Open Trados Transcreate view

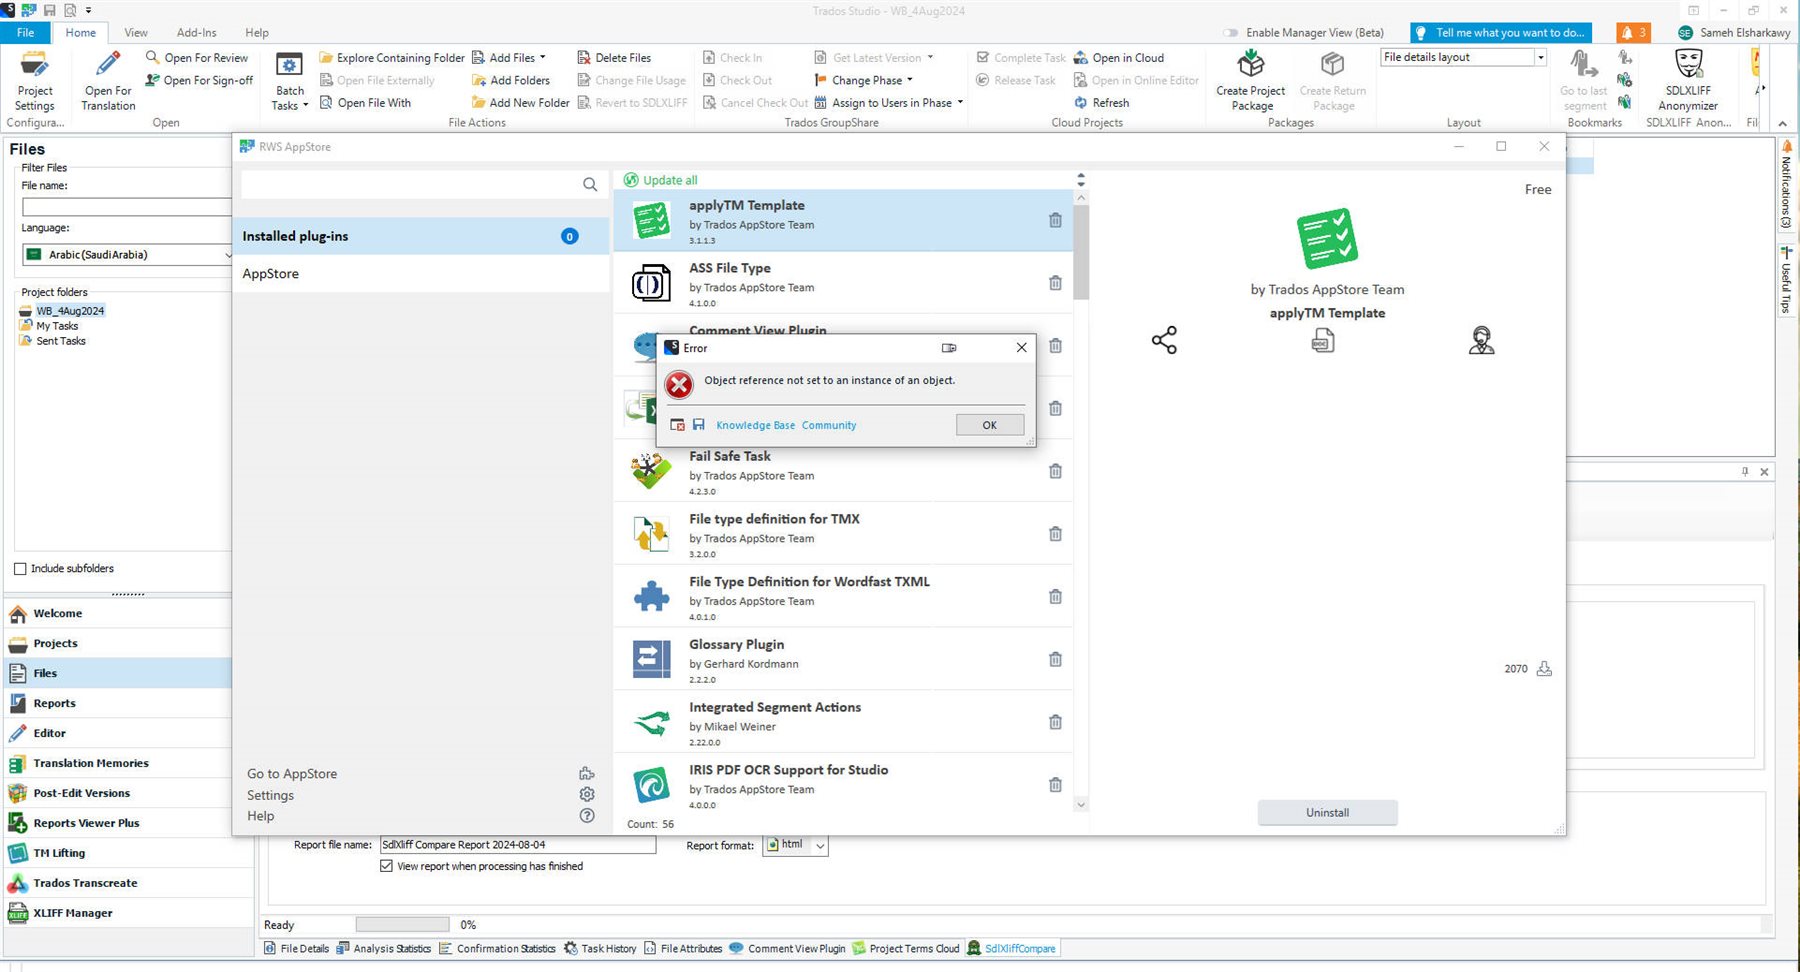128,884
